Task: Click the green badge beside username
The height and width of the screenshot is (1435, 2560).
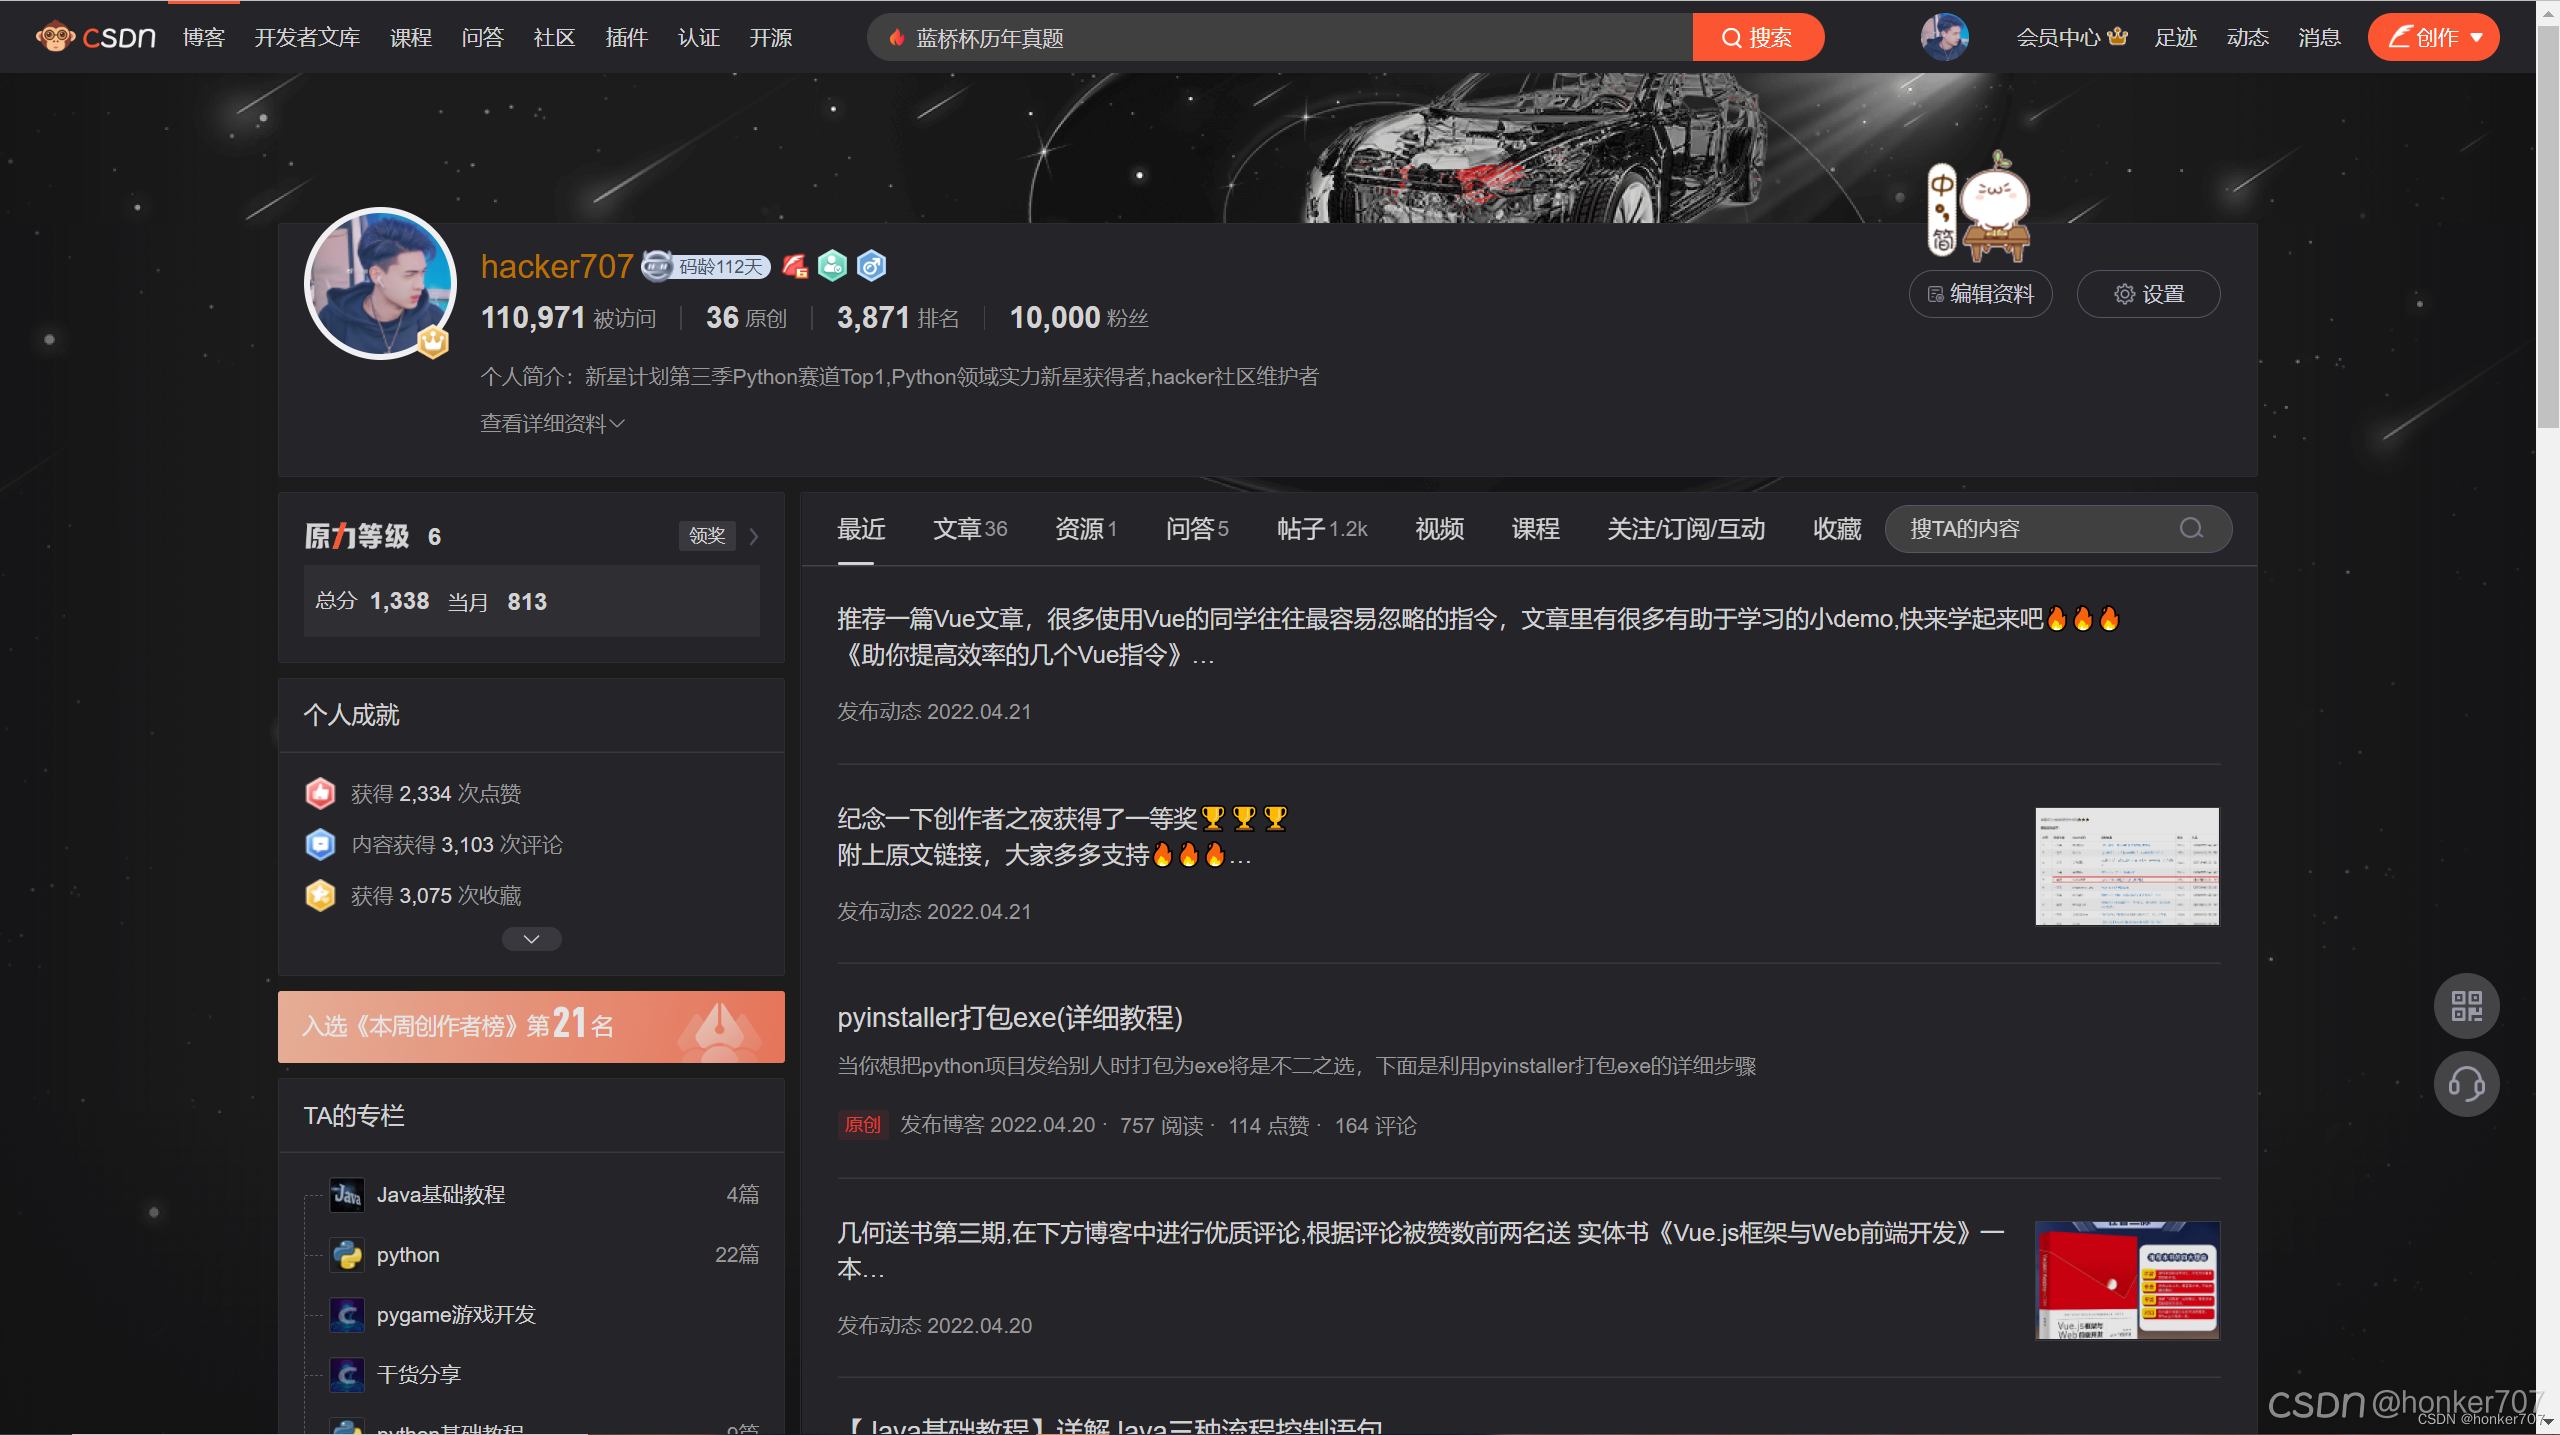Action: pos(832,266)
